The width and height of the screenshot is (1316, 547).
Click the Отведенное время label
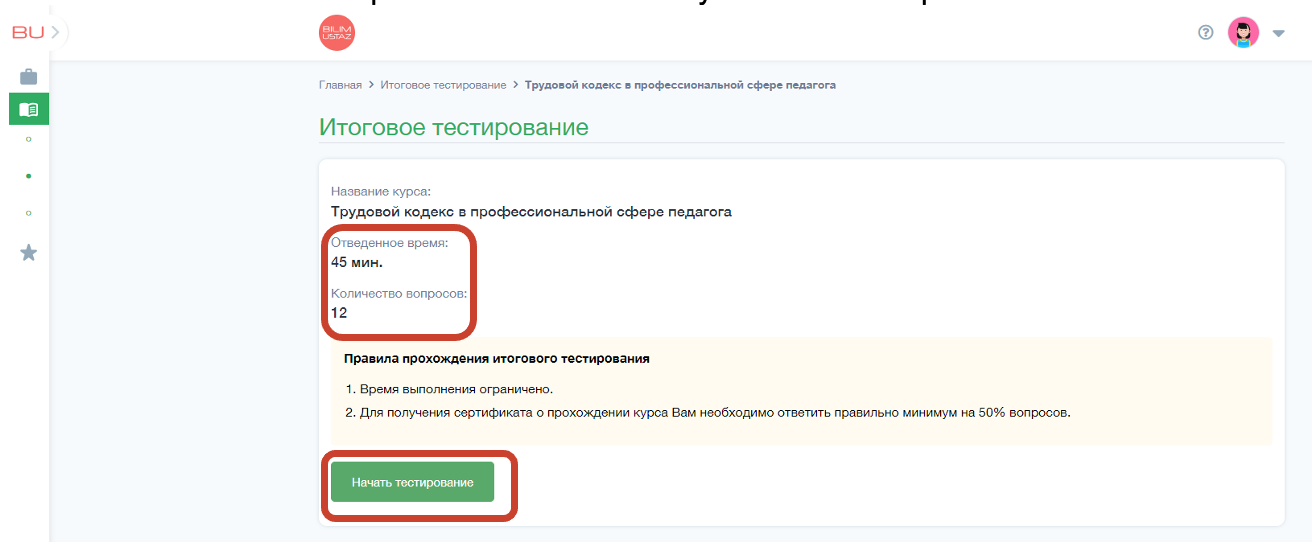pos(390,243)
